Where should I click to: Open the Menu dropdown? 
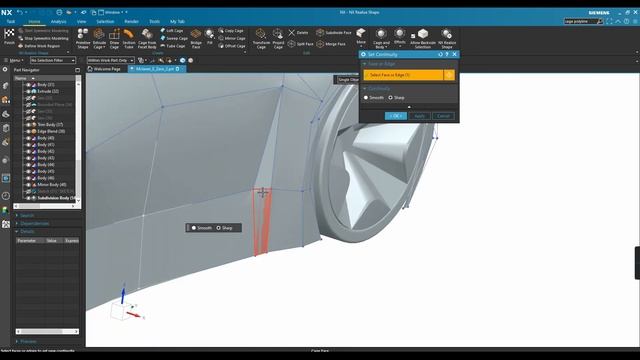pyautogui.click(x=15, y=60)
